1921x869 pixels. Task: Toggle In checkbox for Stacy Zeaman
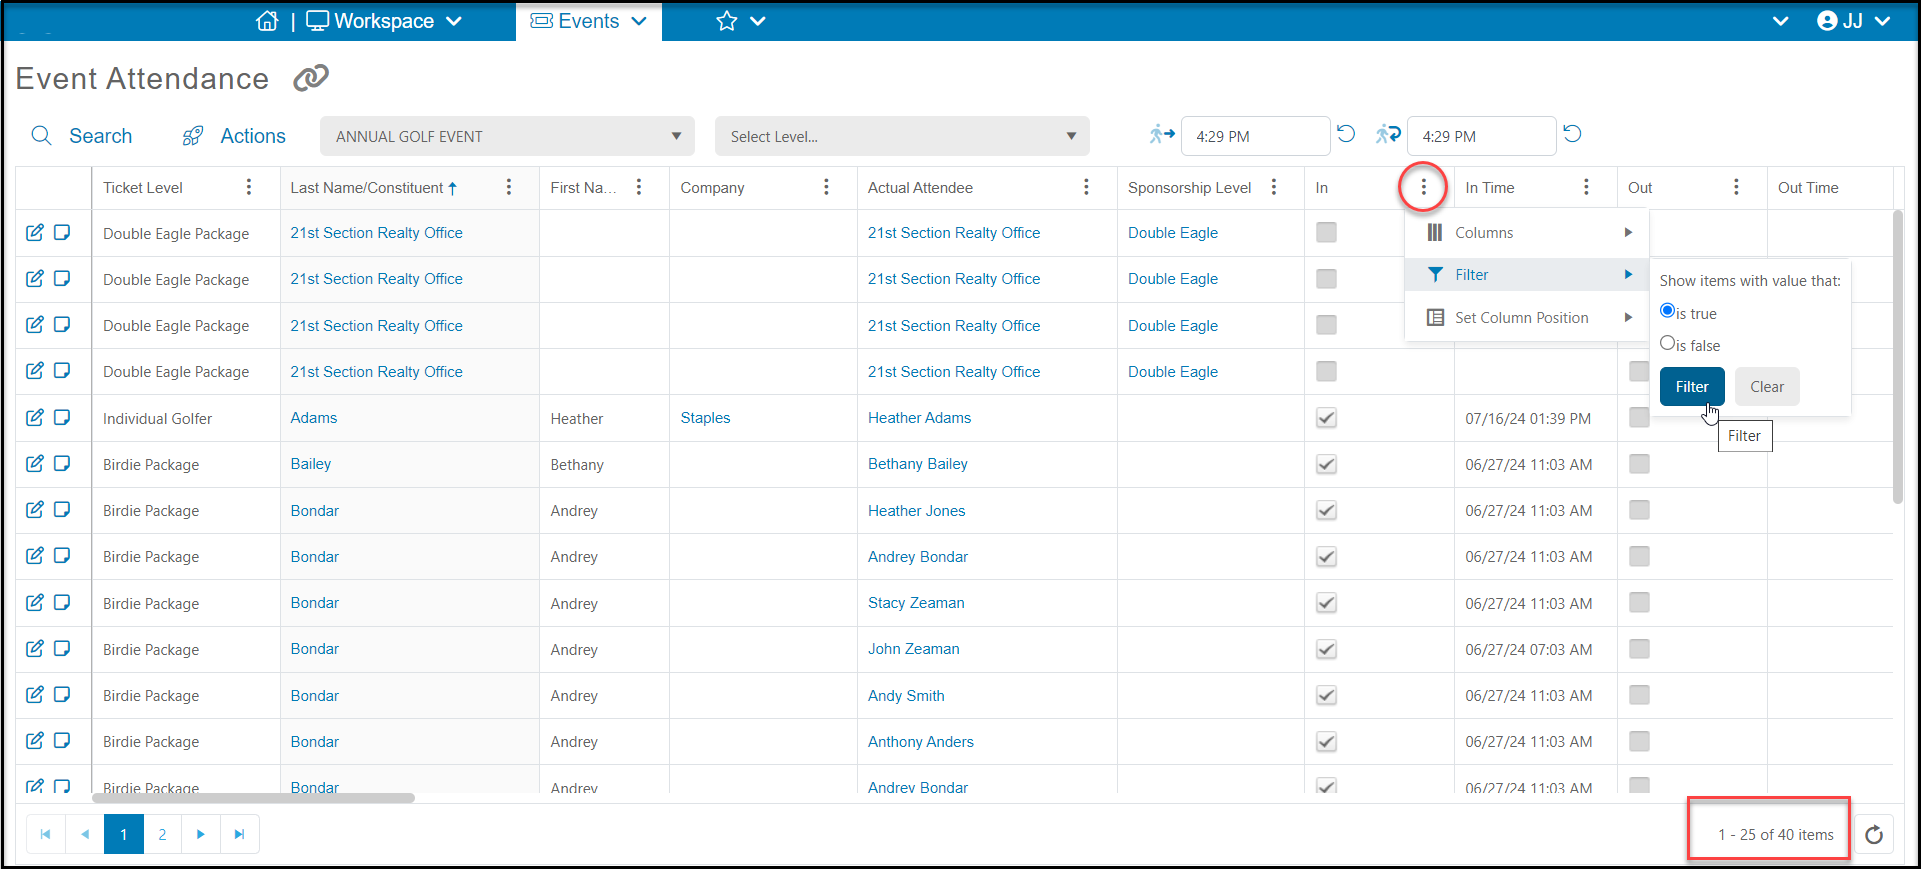click(x=1326, y=603)
